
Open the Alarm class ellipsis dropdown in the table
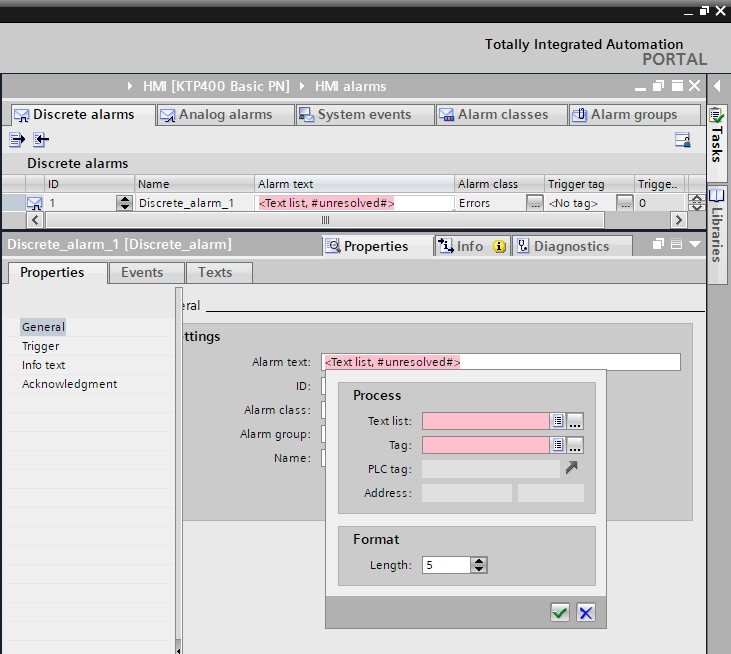click(535, 203)
